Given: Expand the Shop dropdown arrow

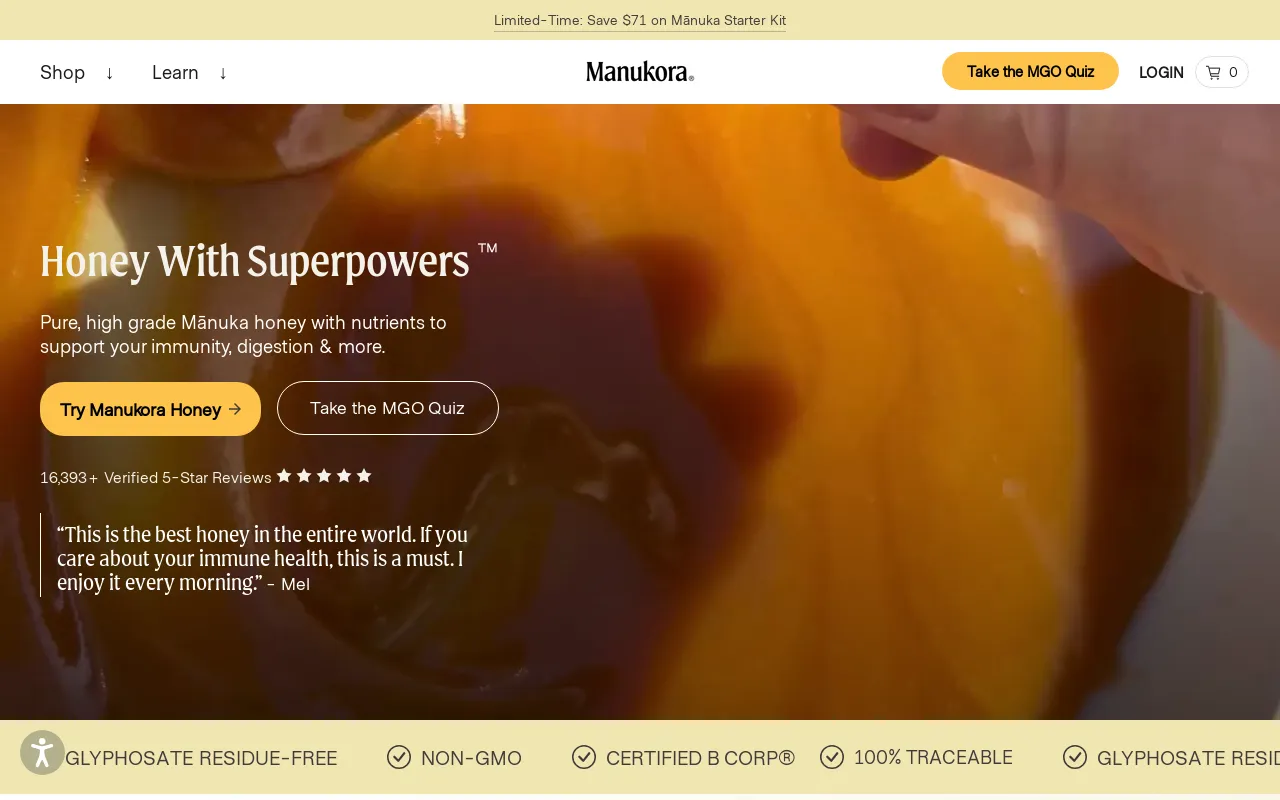Looking at the screenshot, I should [109, 72].
